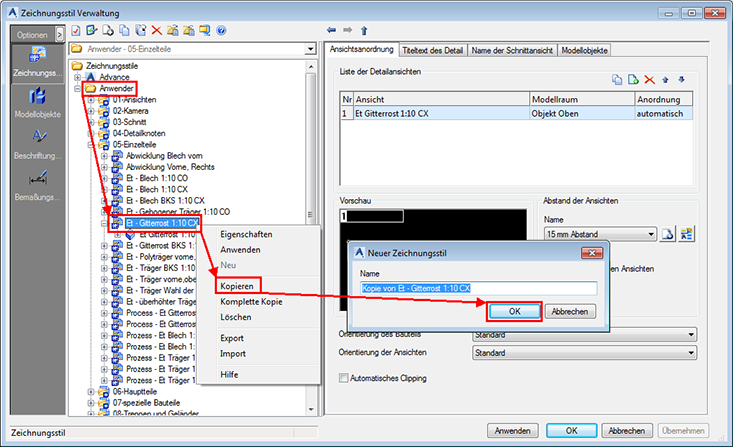Screen dimensions: 733x447
Task: Switch to the Modellobjekte tab
Action: [x=584, y=50]
